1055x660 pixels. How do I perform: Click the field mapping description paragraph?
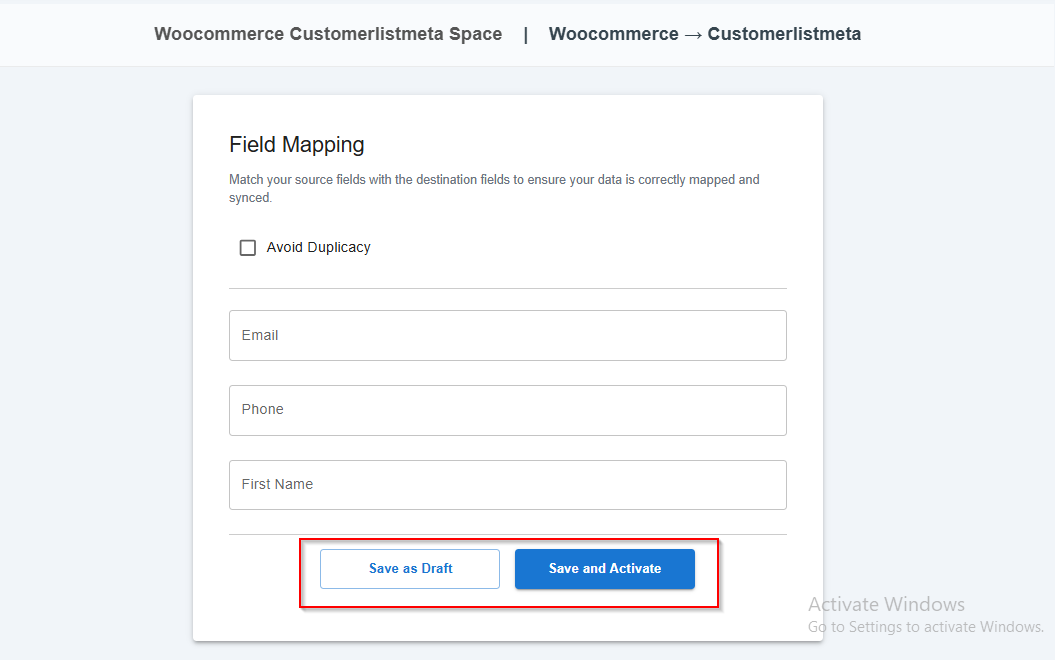(493, 189)
